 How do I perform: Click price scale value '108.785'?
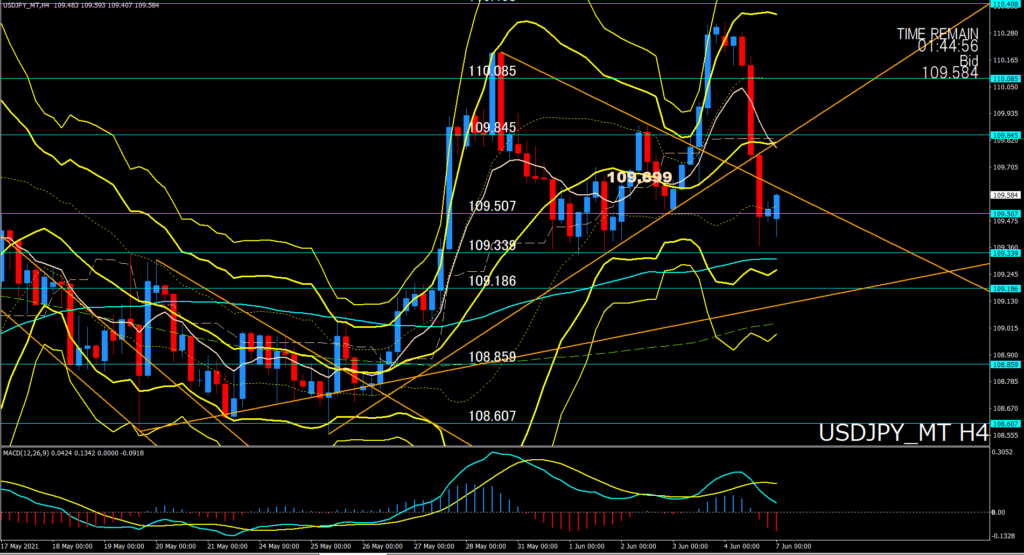pyautogui.click(x=1006, y=381)
